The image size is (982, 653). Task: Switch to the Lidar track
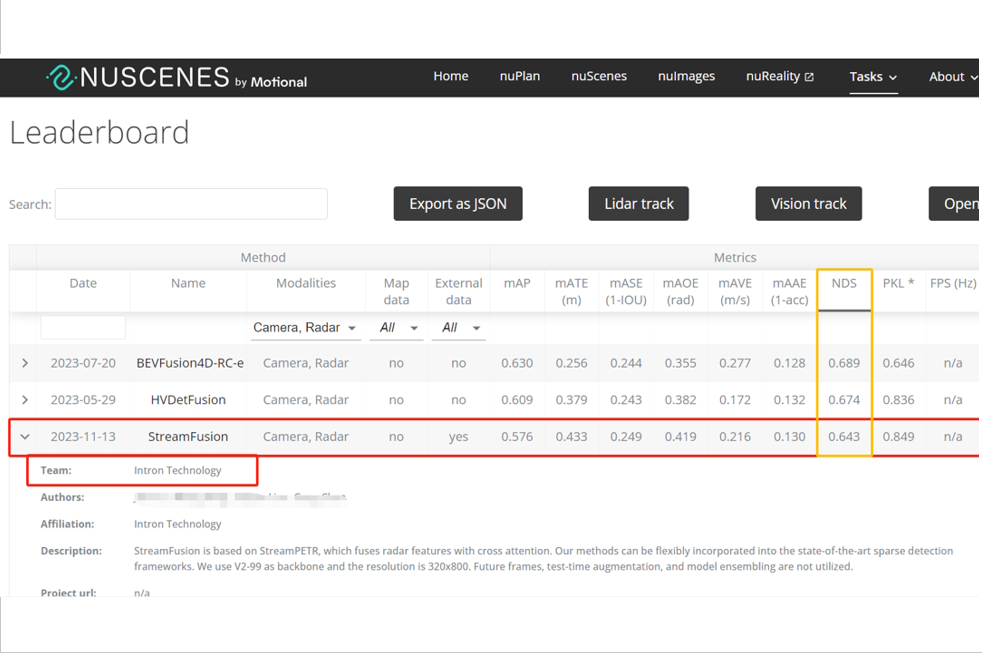click(x=638, y=204)
